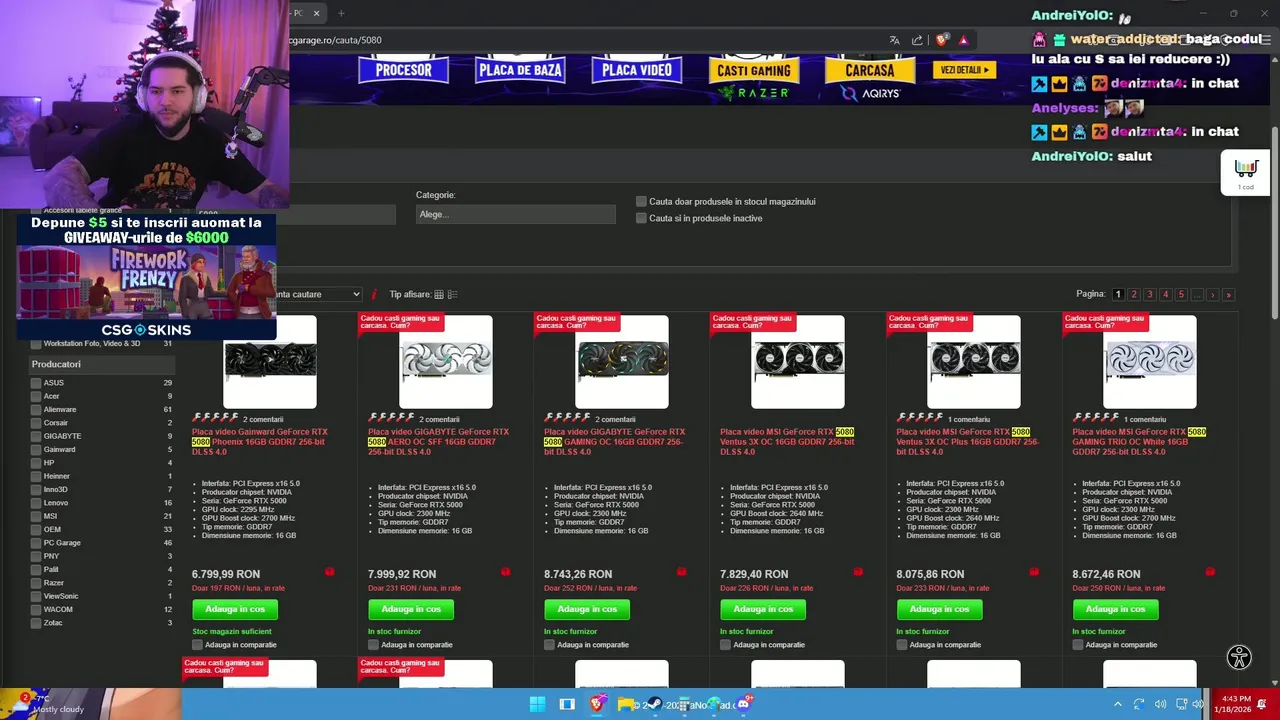The image size is (1280, 720).
Task: Add MSI GAMING TRIO OC White wishlist heart
Action: 1209,572
